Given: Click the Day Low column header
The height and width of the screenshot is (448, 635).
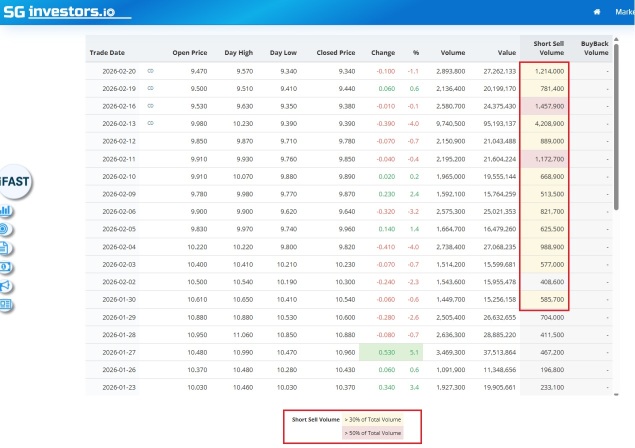Looking at the screenshot, I should (283, 53).
